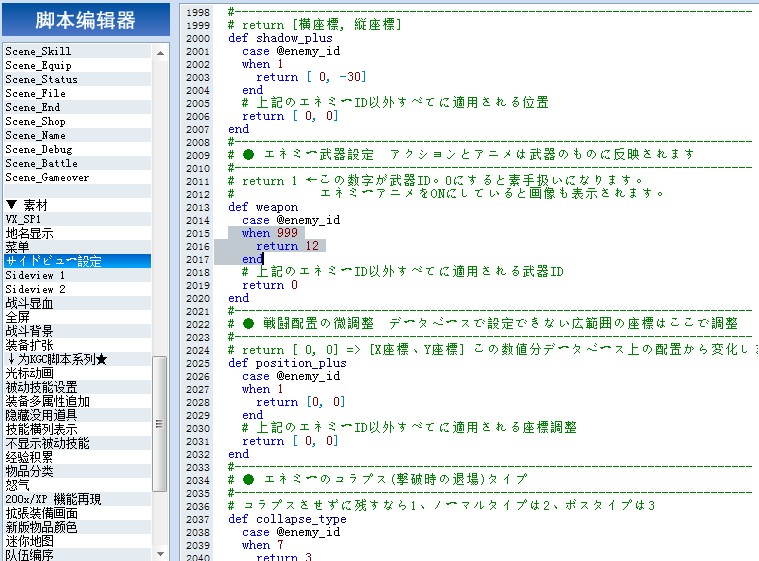Select Scene_Shop in script list

coord(78,121)
